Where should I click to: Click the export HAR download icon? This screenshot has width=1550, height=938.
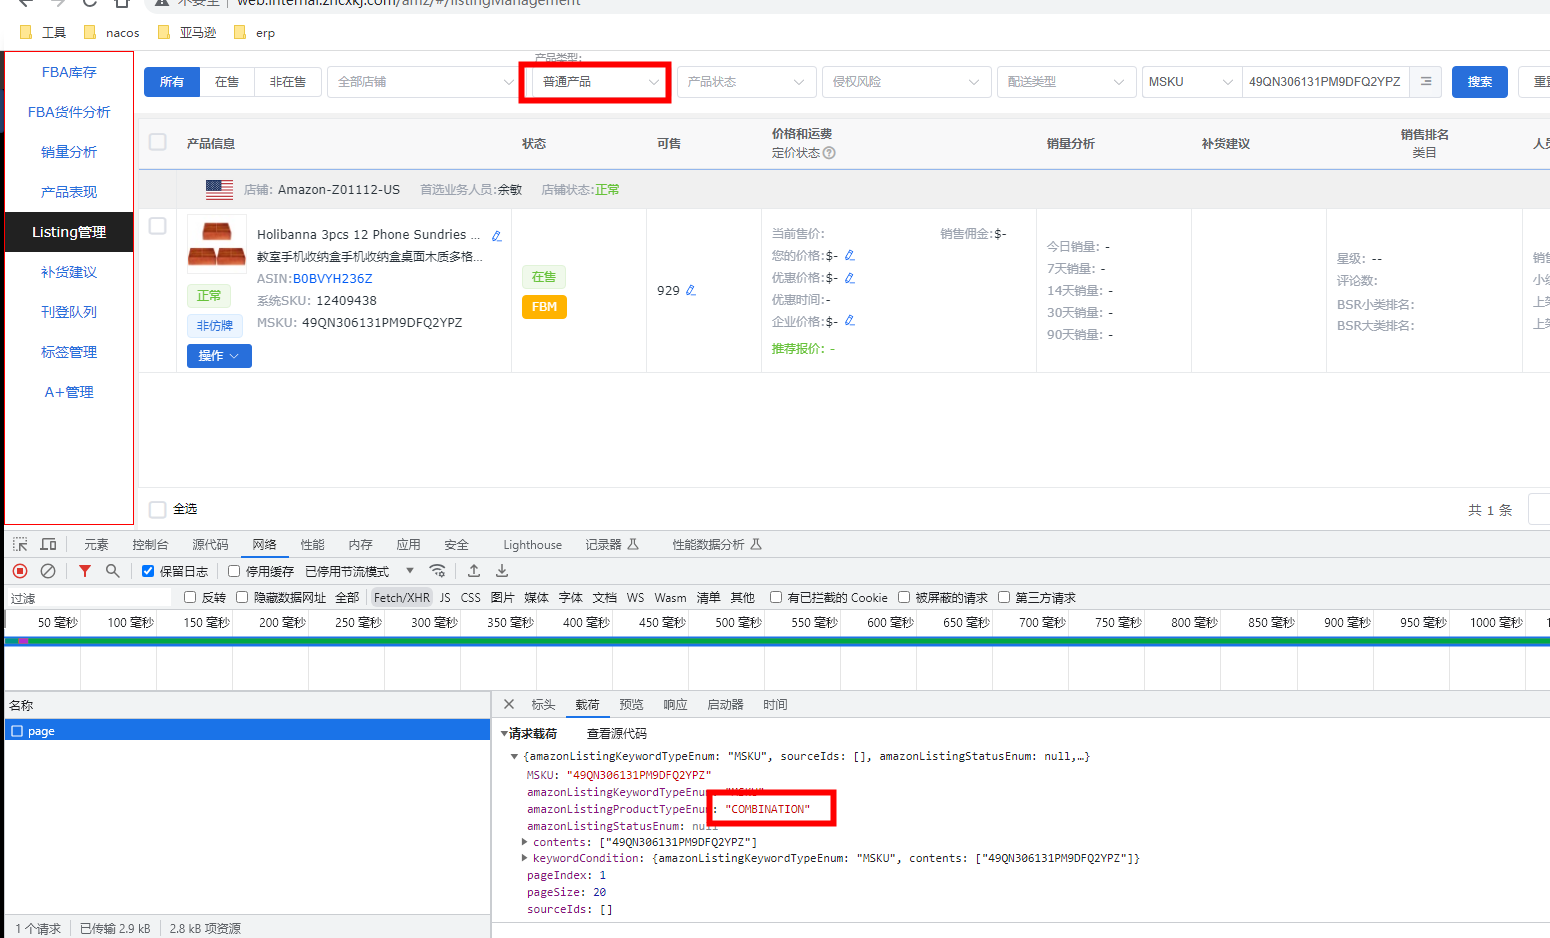tap(502, 571)
